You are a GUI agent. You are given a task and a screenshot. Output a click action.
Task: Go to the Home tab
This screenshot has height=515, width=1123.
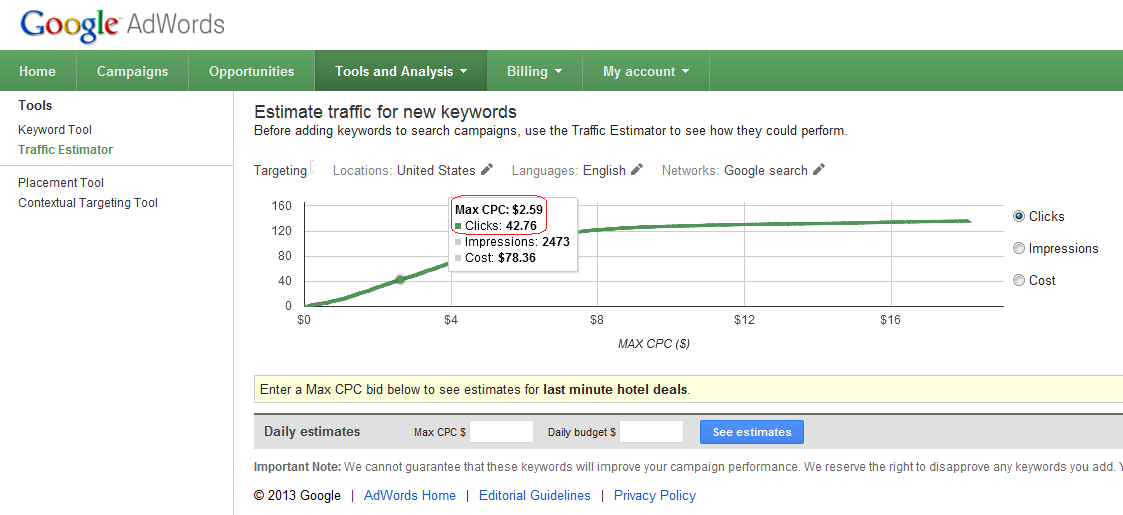(x=37, y=71)
